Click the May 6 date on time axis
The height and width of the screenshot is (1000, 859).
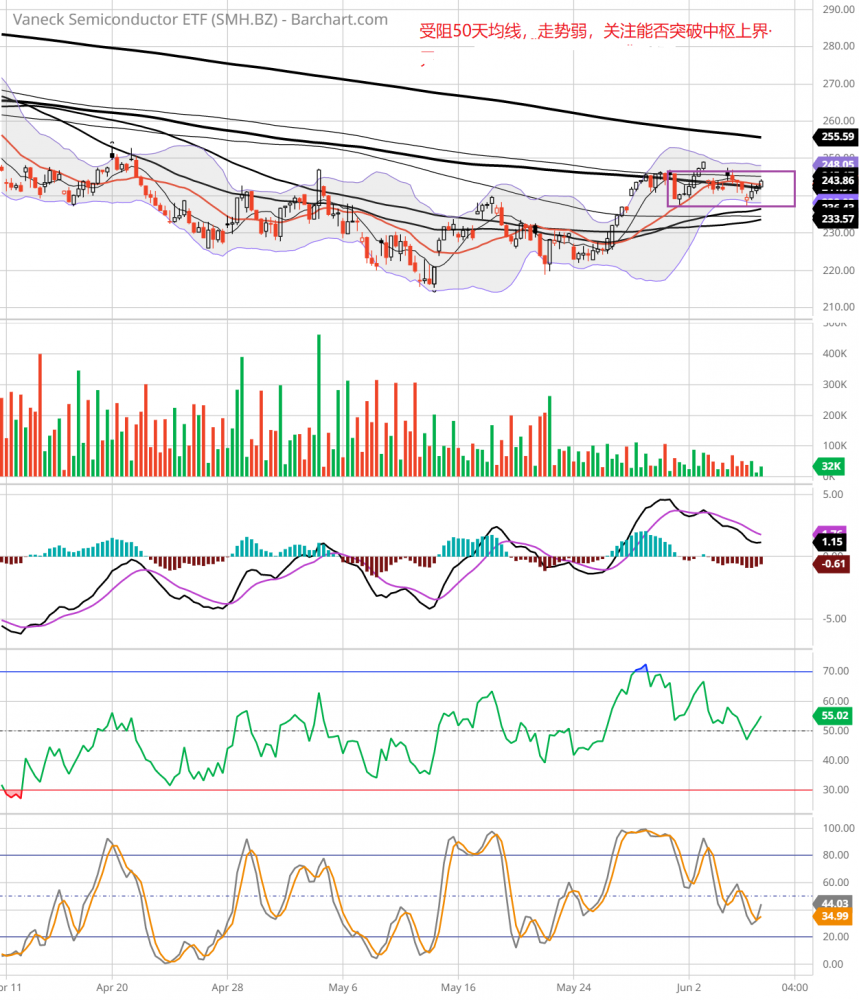point(343,984)
